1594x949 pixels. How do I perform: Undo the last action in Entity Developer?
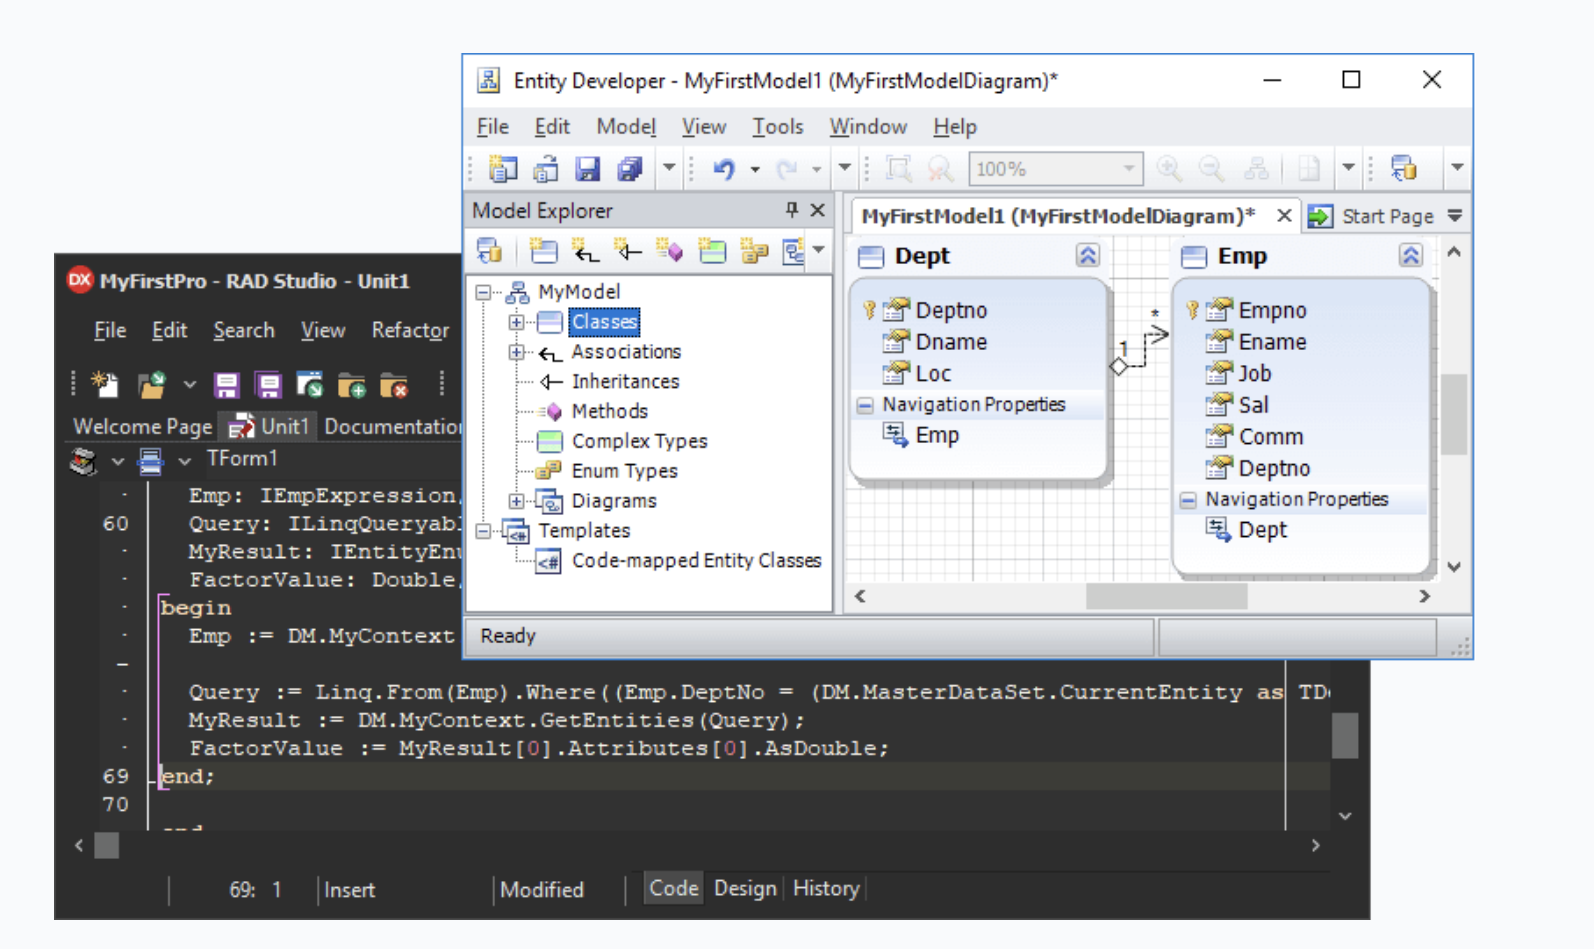click(724, 169)
